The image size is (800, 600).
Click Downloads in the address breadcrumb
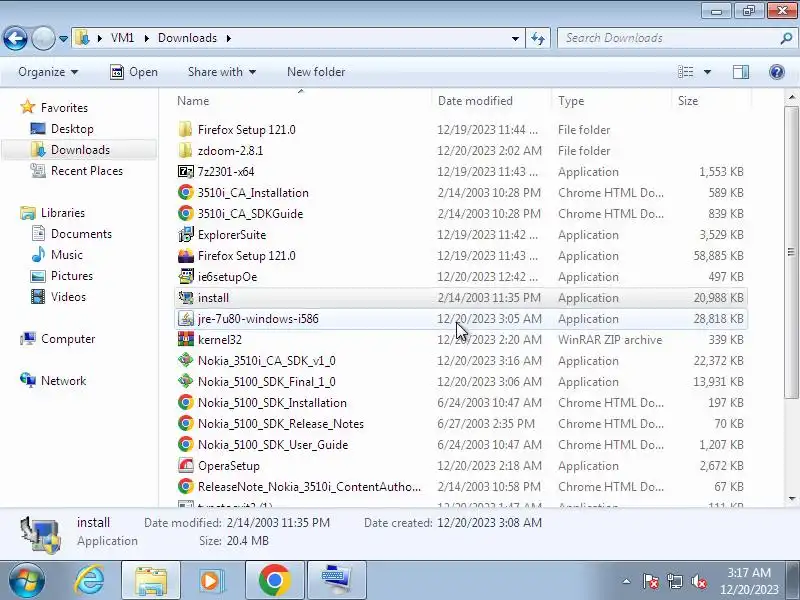187,38
